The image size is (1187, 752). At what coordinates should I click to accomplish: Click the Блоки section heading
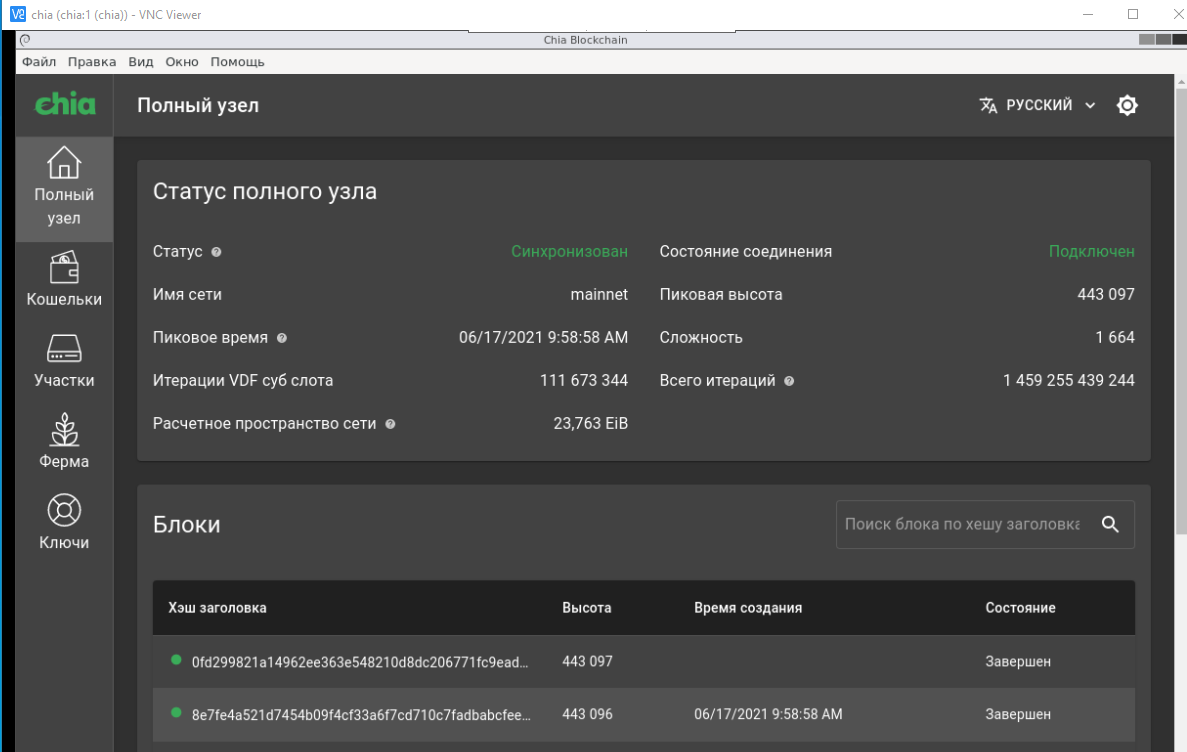(x=186, y=525)
